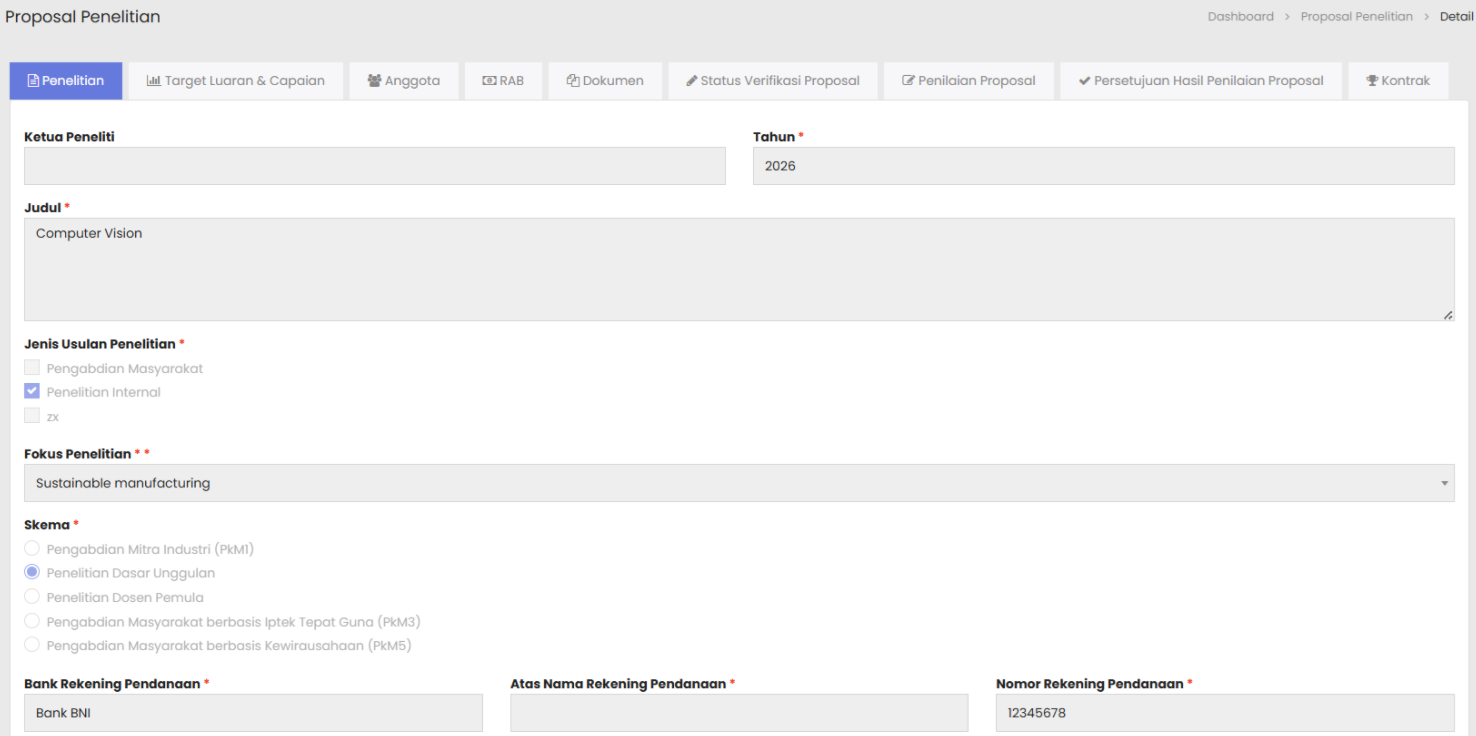Click the Nomor Rekening Pendanaan field

coord(1224,713)
